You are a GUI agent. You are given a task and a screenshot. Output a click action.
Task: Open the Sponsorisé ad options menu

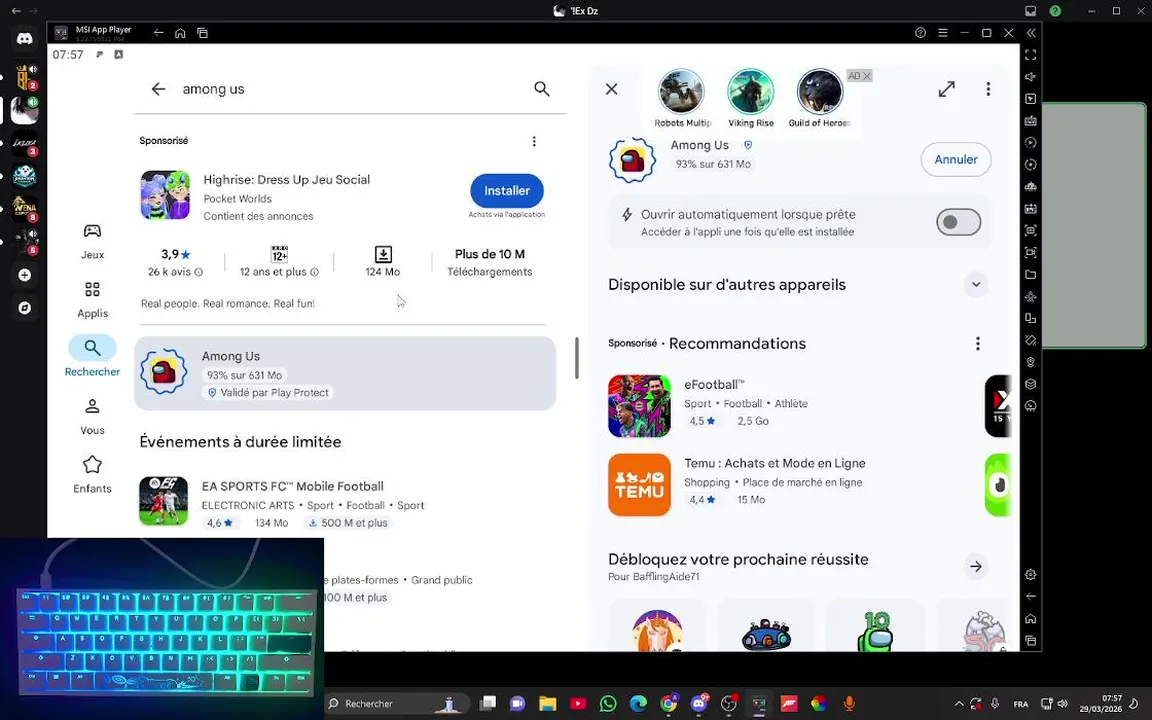click(x=534, y=141)
